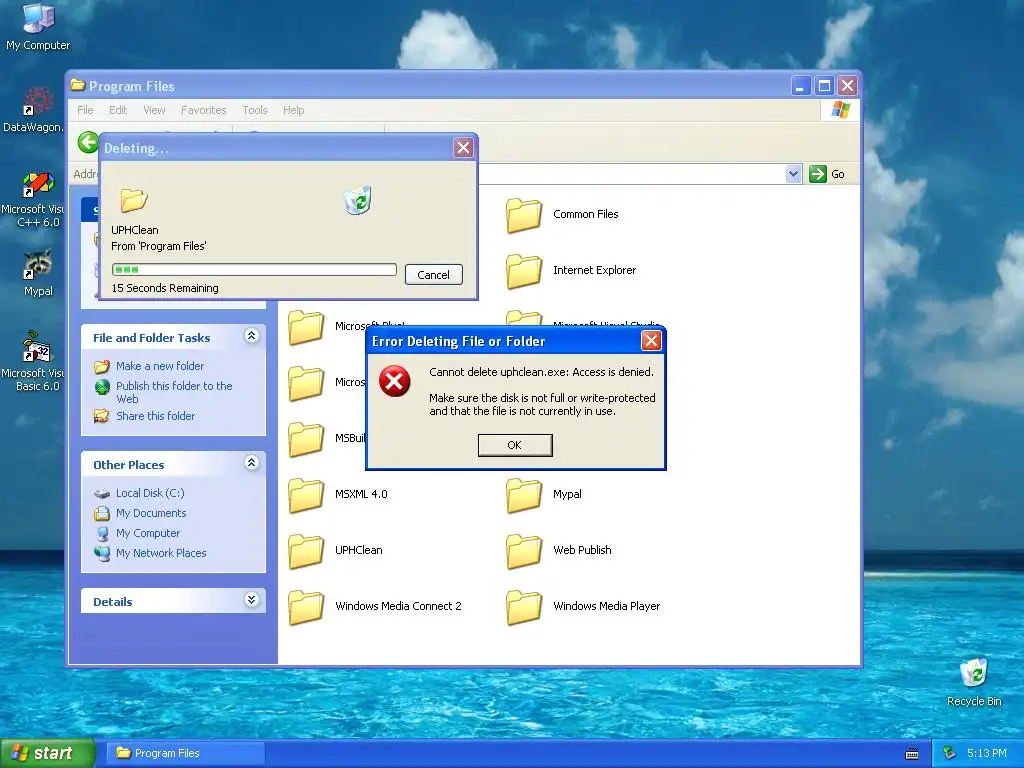Expand the address bar dropdown
Image resolution: width=1024 pixels, height=768 pixels.
click(793, 174)
